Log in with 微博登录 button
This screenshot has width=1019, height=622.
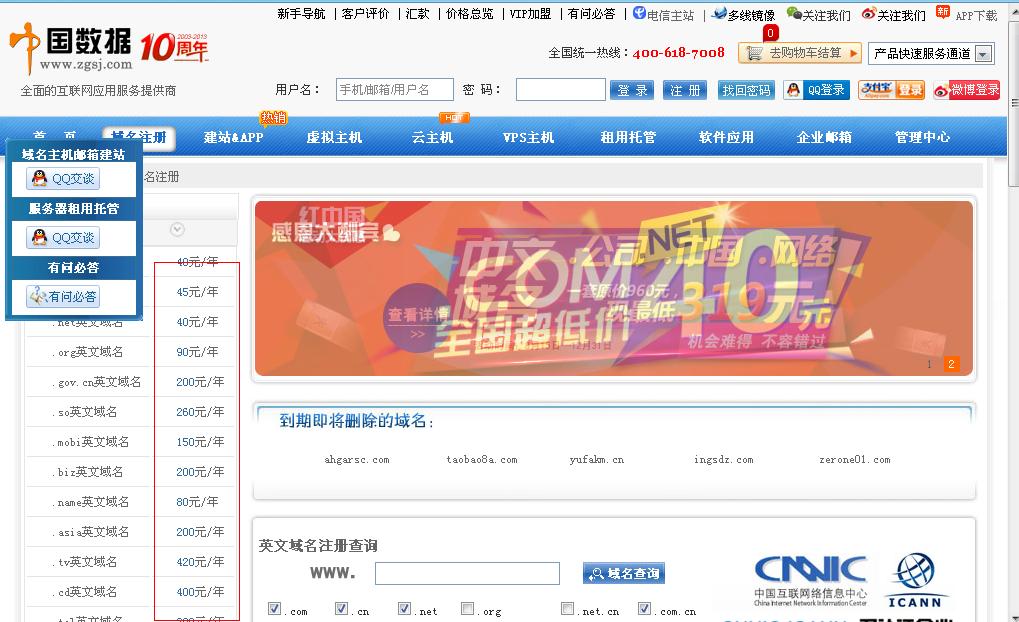coord(966,90)
